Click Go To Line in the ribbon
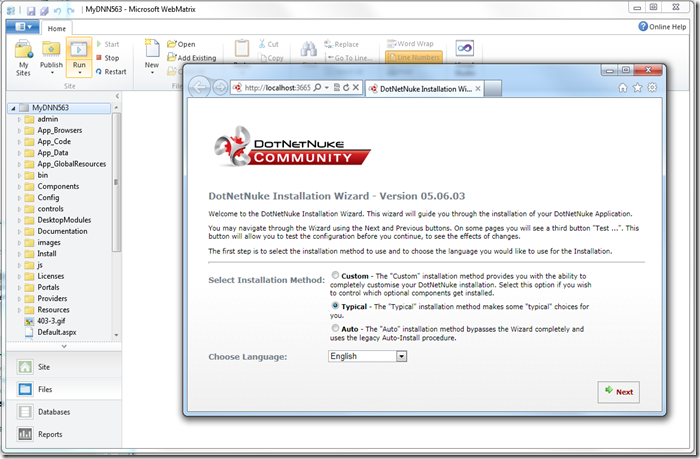Viewport: 700px width, 459px height. tap(348, 58)
